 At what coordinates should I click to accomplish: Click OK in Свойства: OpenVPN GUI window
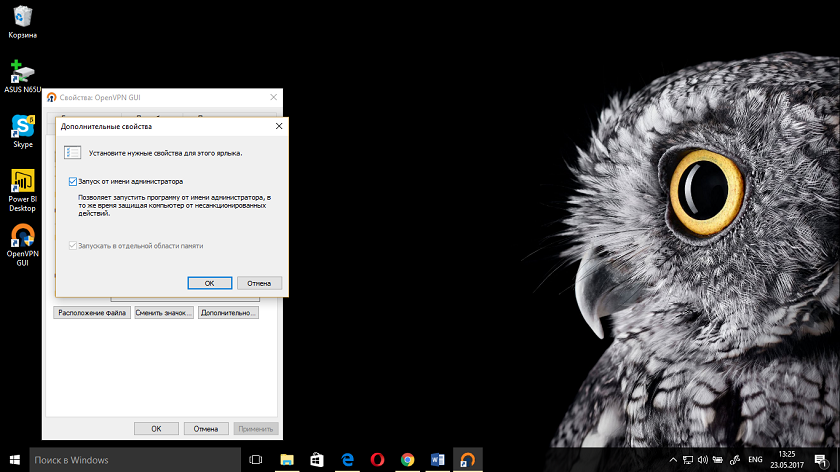(156, 429)
